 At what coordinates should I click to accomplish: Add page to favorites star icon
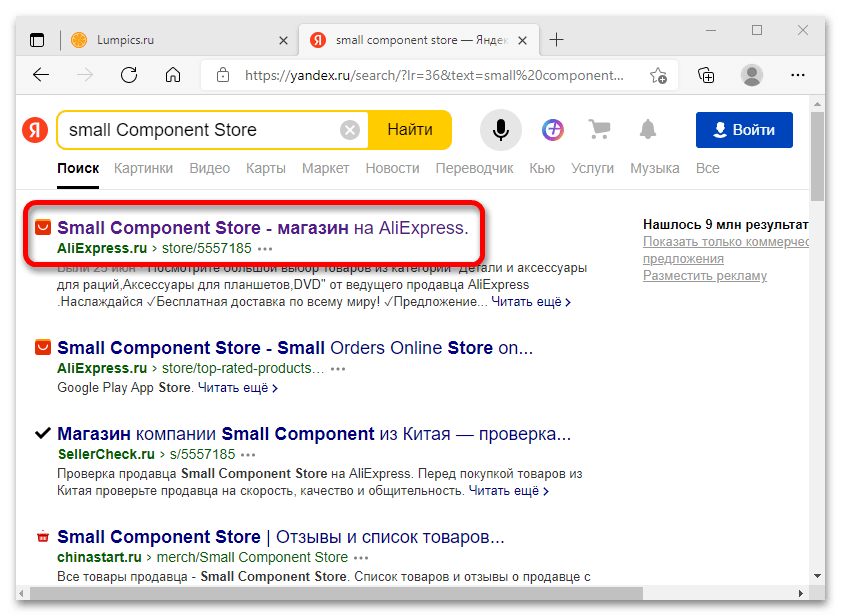658,75
